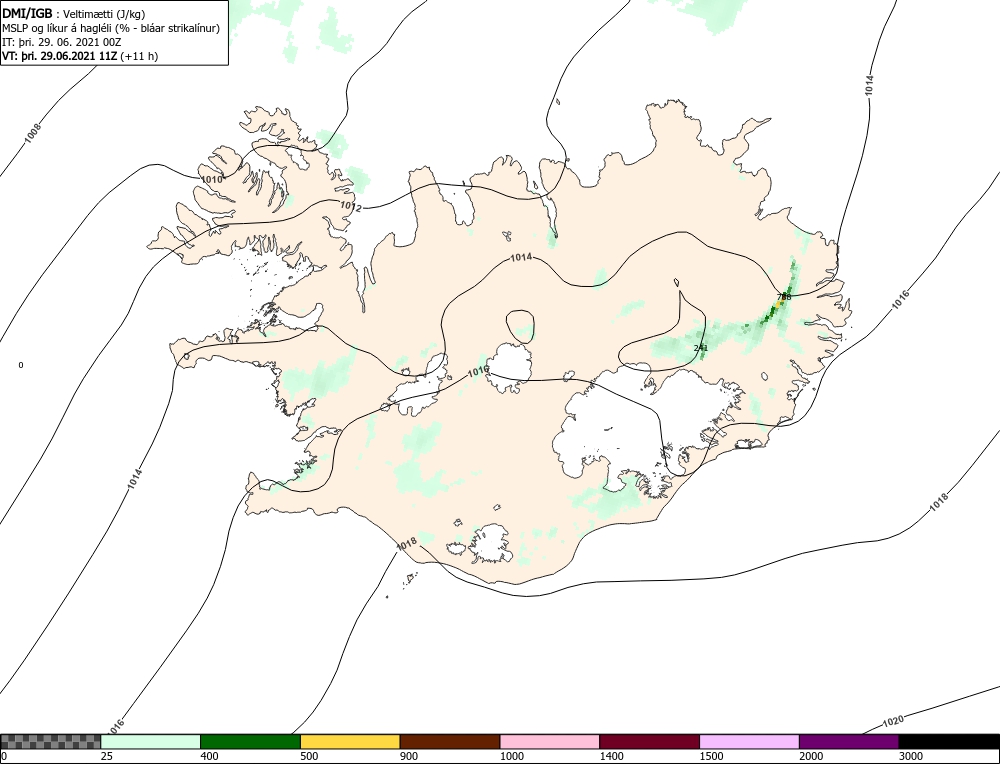Viewport: 1000px width, 764px height.
Task: Click the brown 900–1000 legend swatch
Action: click(x=450, y=741)
